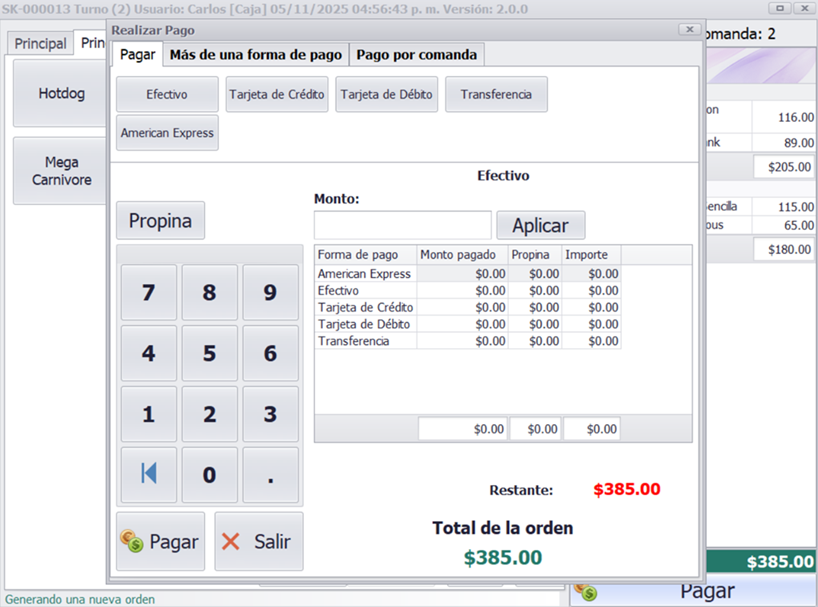The image size is (818, 607).
Task: Switch to Pago por comanda tab
Action: point(417,54)
